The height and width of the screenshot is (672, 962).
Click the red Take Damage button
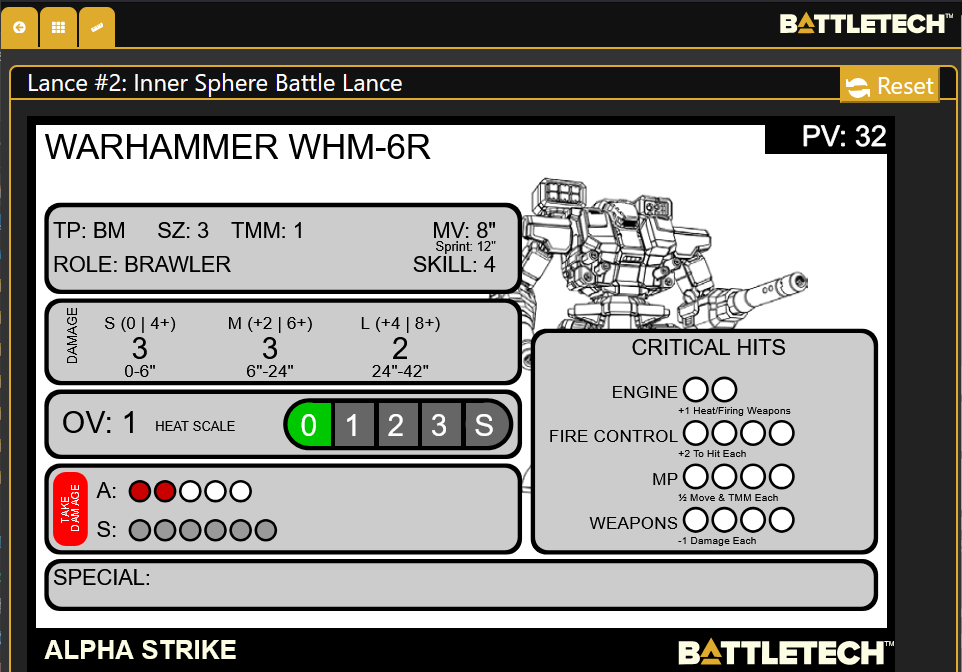[x=71, y=509]
